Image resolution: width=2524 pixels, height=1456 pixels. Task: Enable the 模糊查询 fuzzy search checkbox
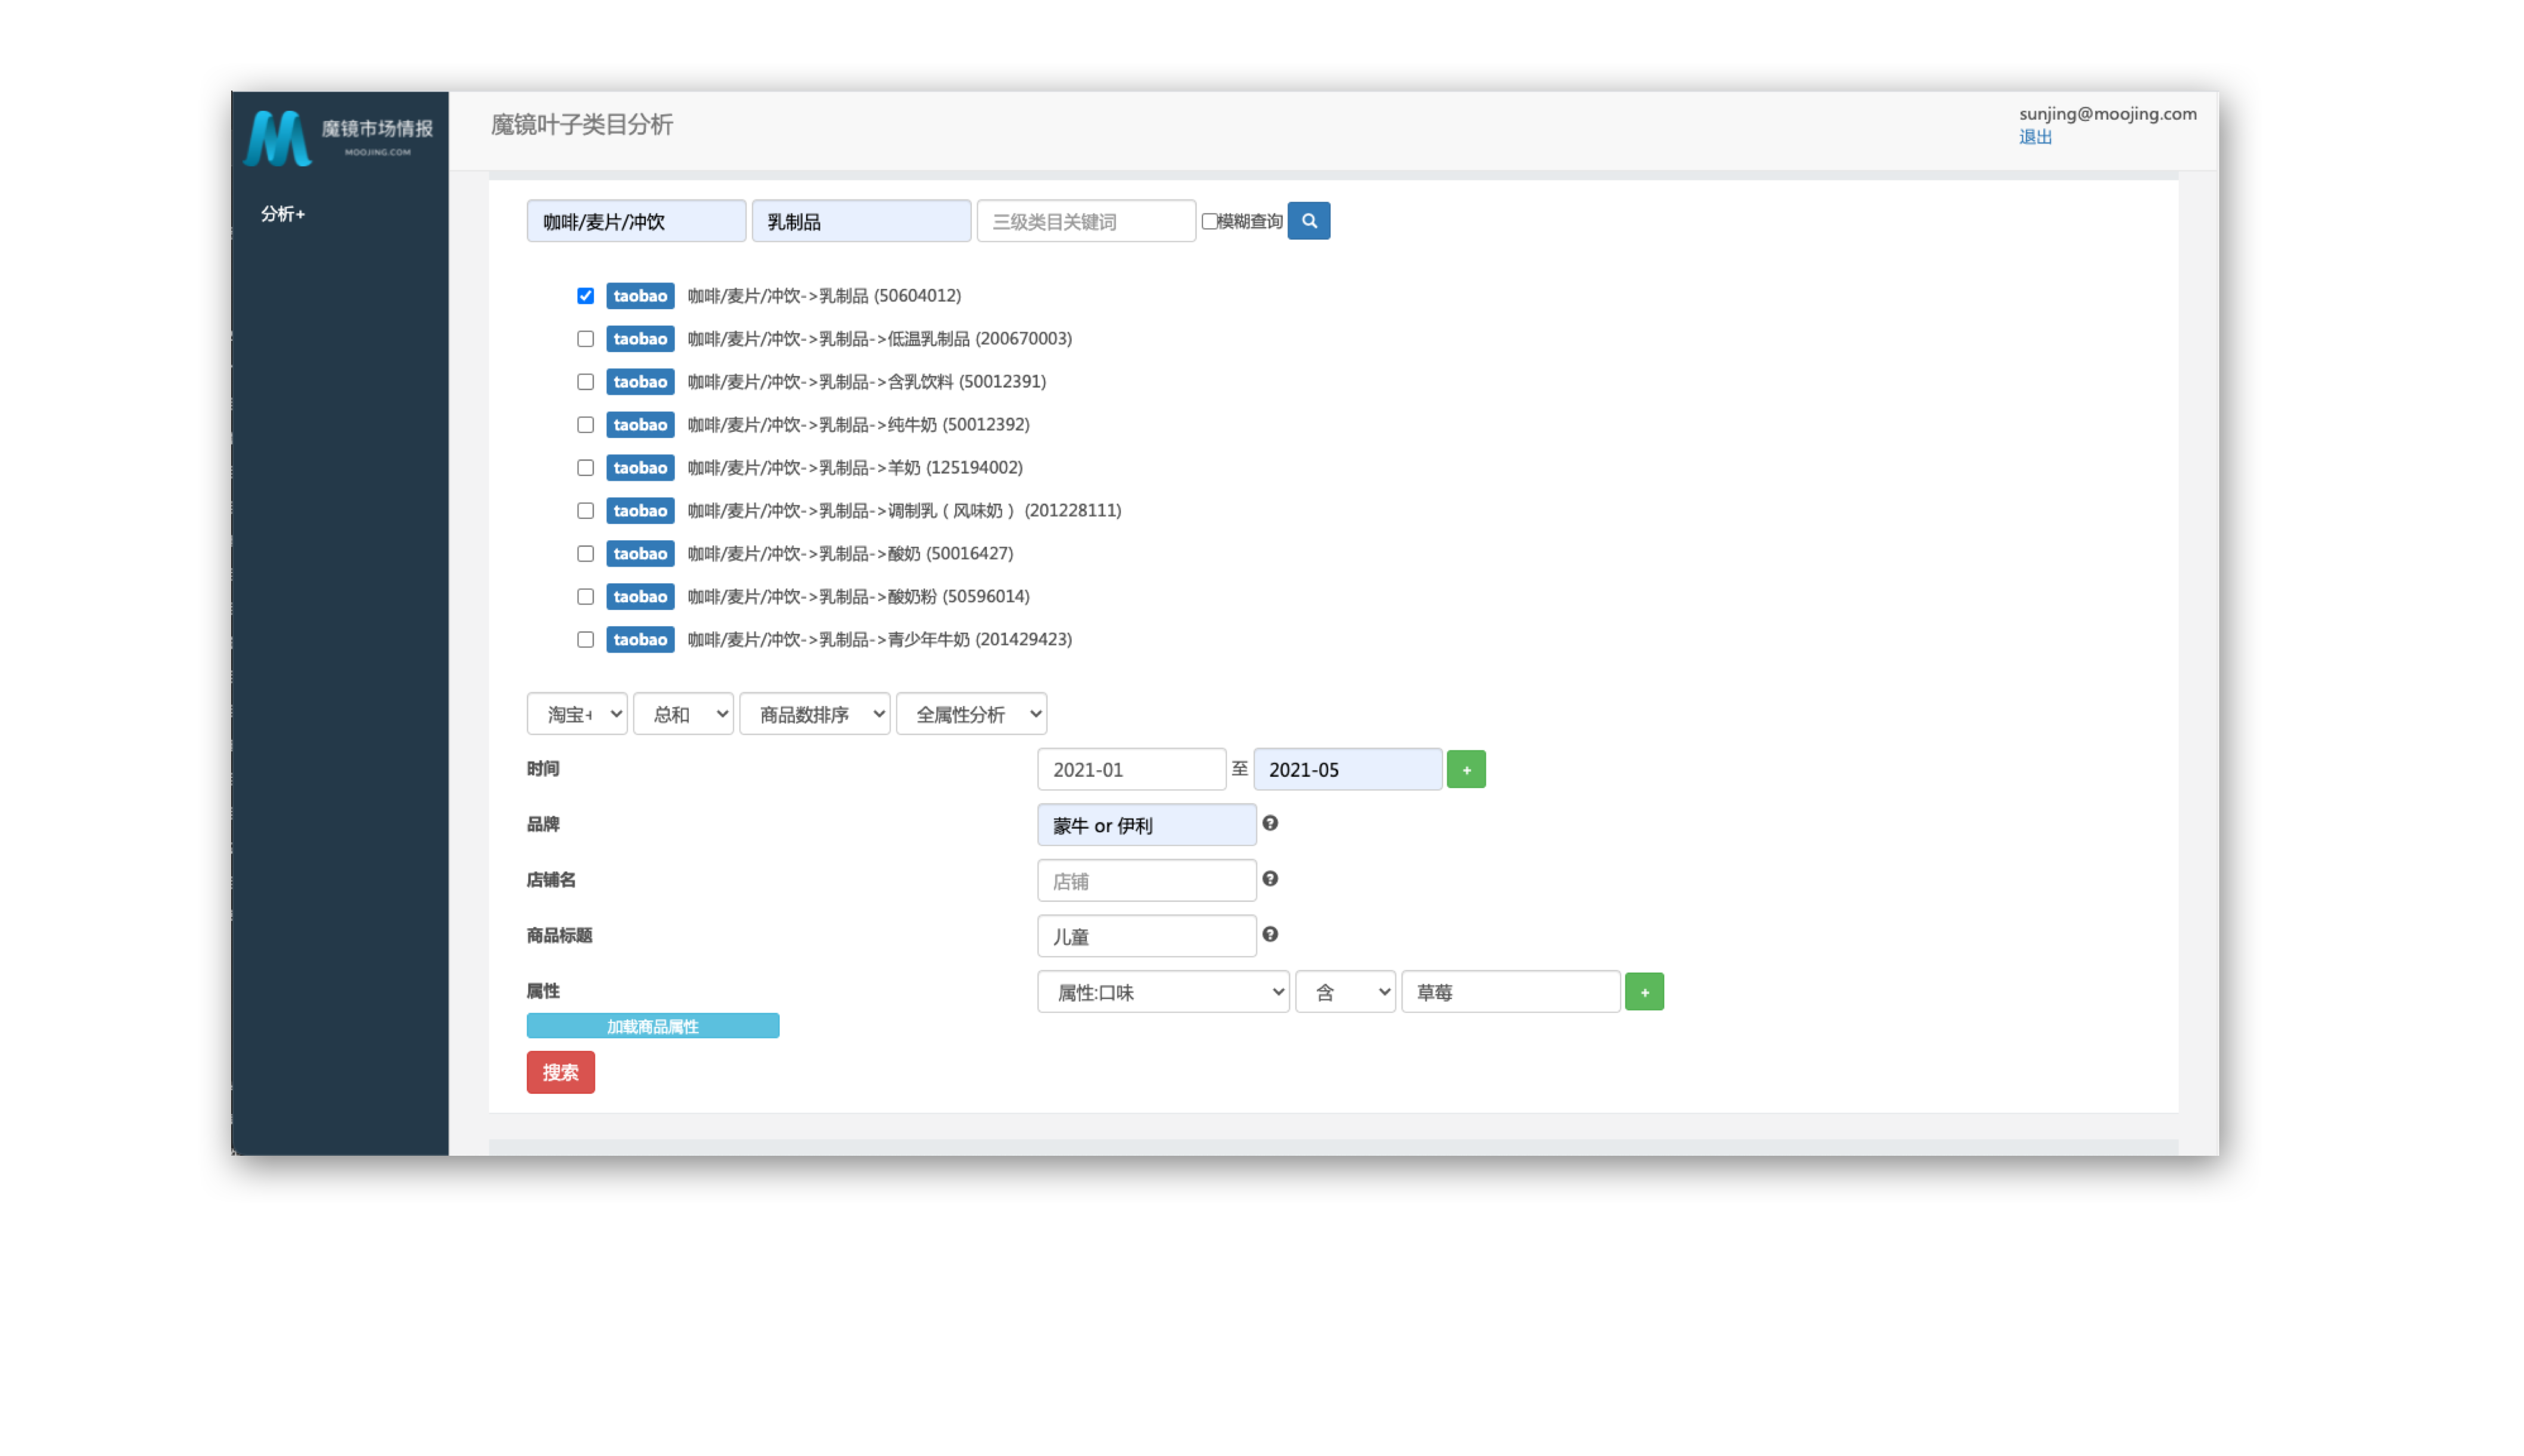pos(1209,221)
